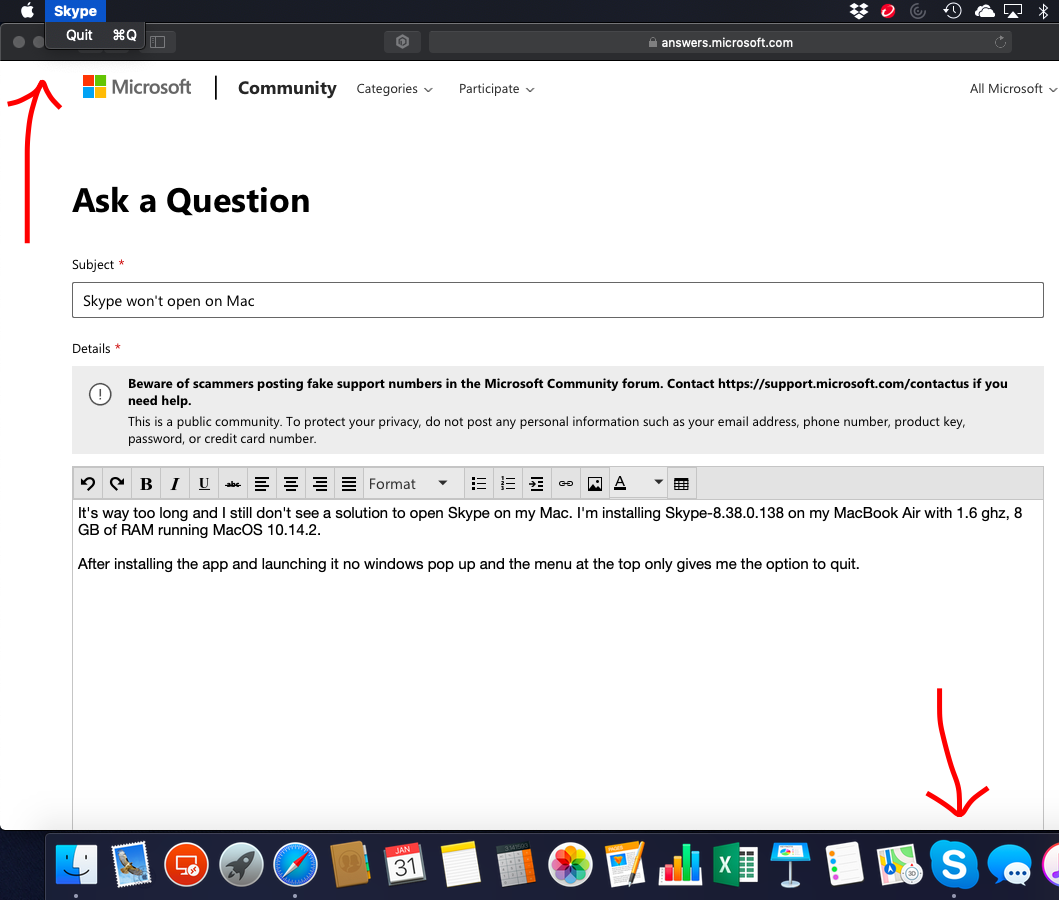Insert a bulleted list
Image resolution: width=1059 pixels, height=900 pixels.
(479, 483)
